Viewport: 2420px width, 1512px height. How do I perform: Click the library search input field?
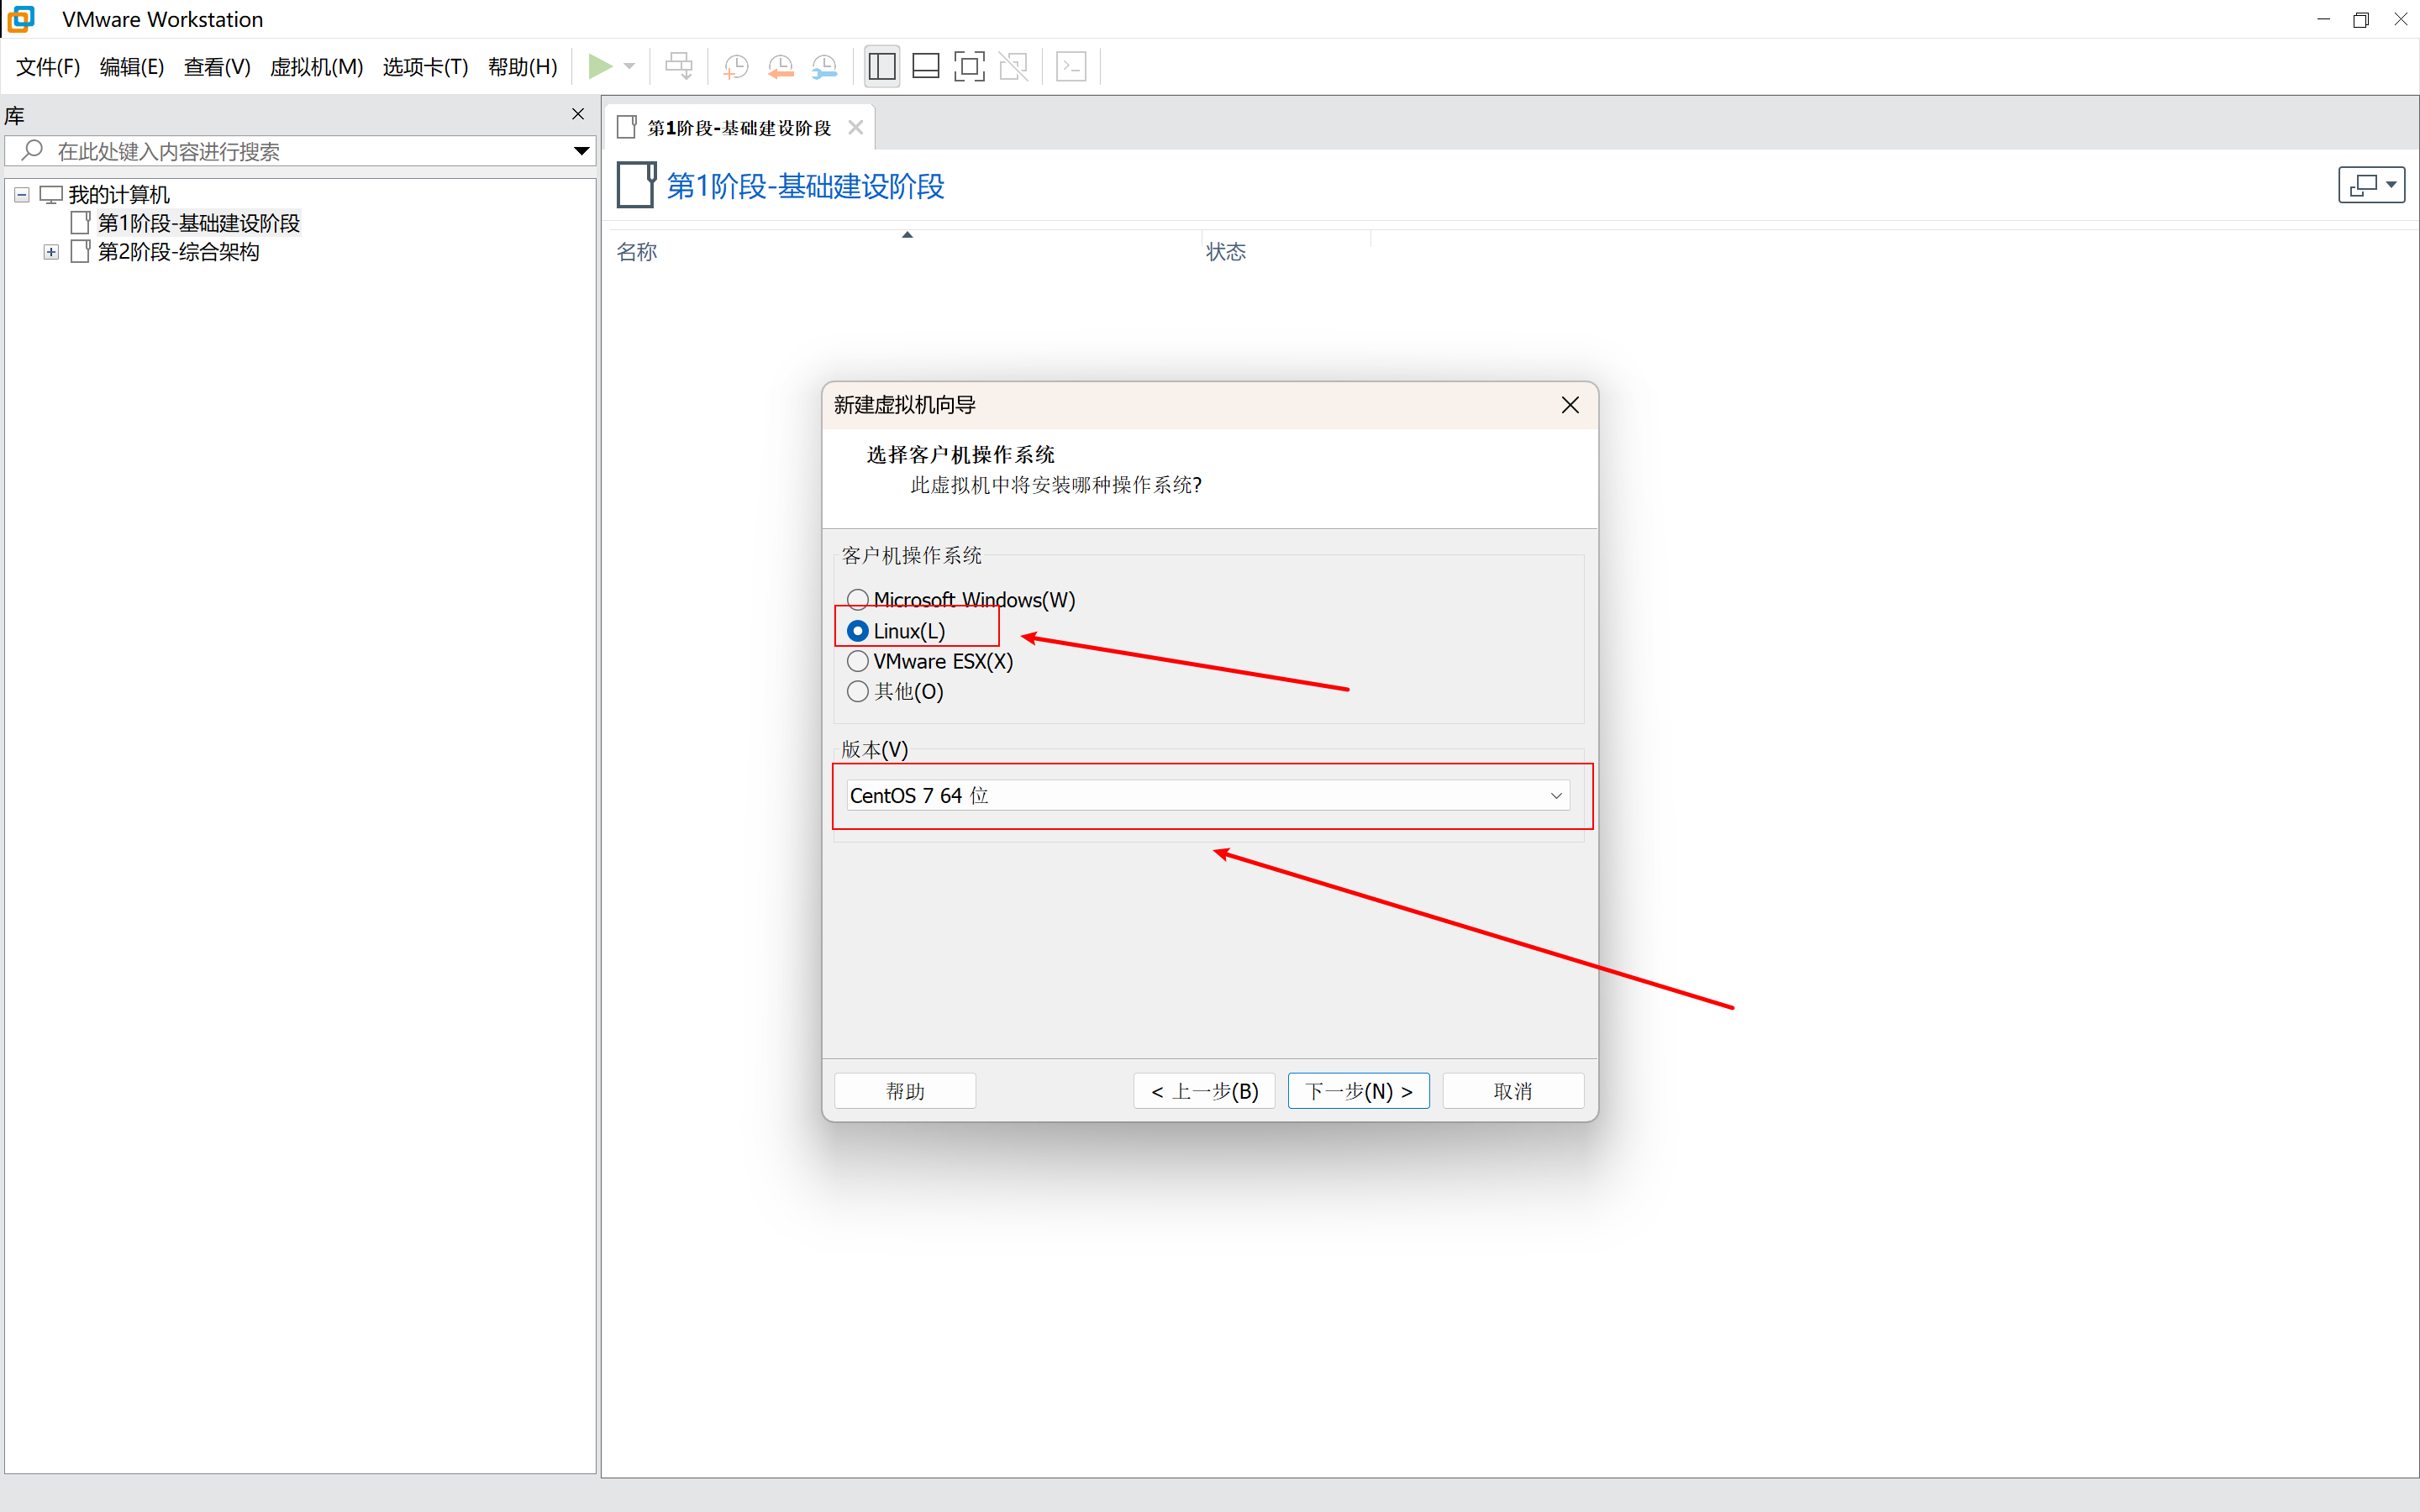pyautogui.click(x=300, y=151)
